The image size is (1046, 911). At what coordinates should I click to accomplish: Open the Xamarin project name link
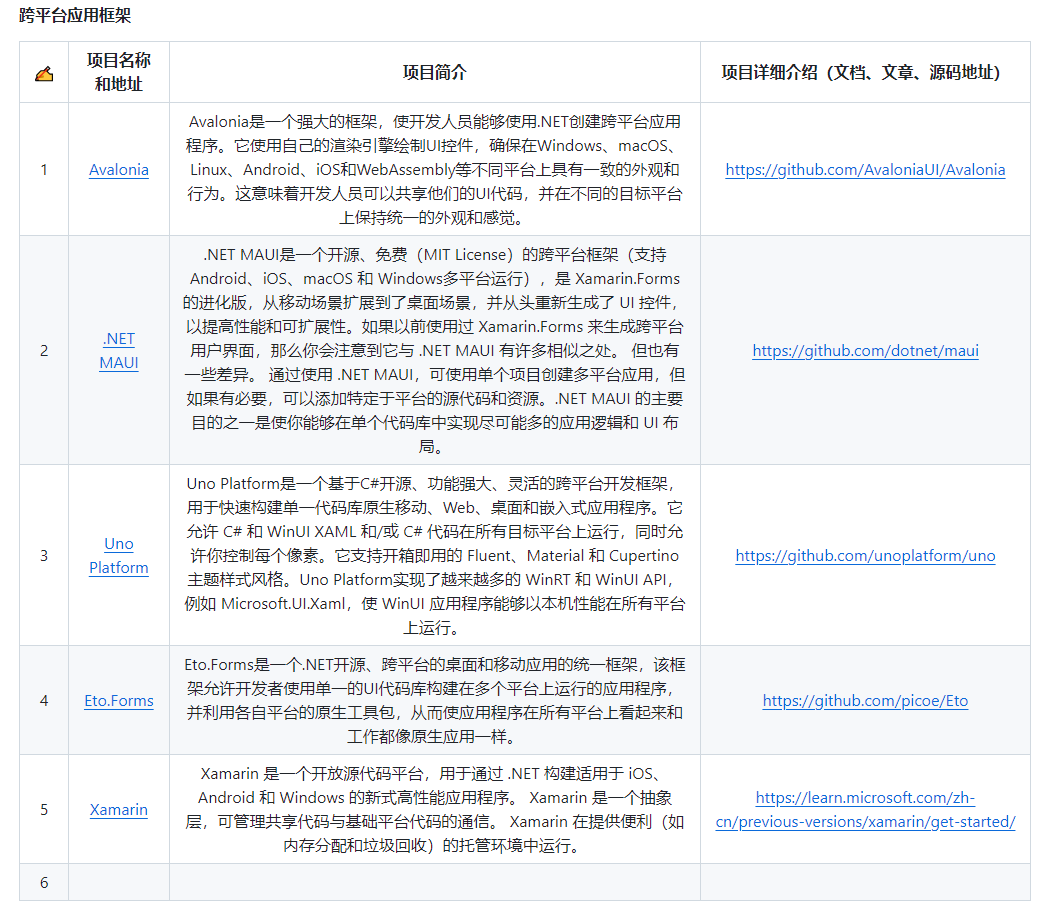119,809
